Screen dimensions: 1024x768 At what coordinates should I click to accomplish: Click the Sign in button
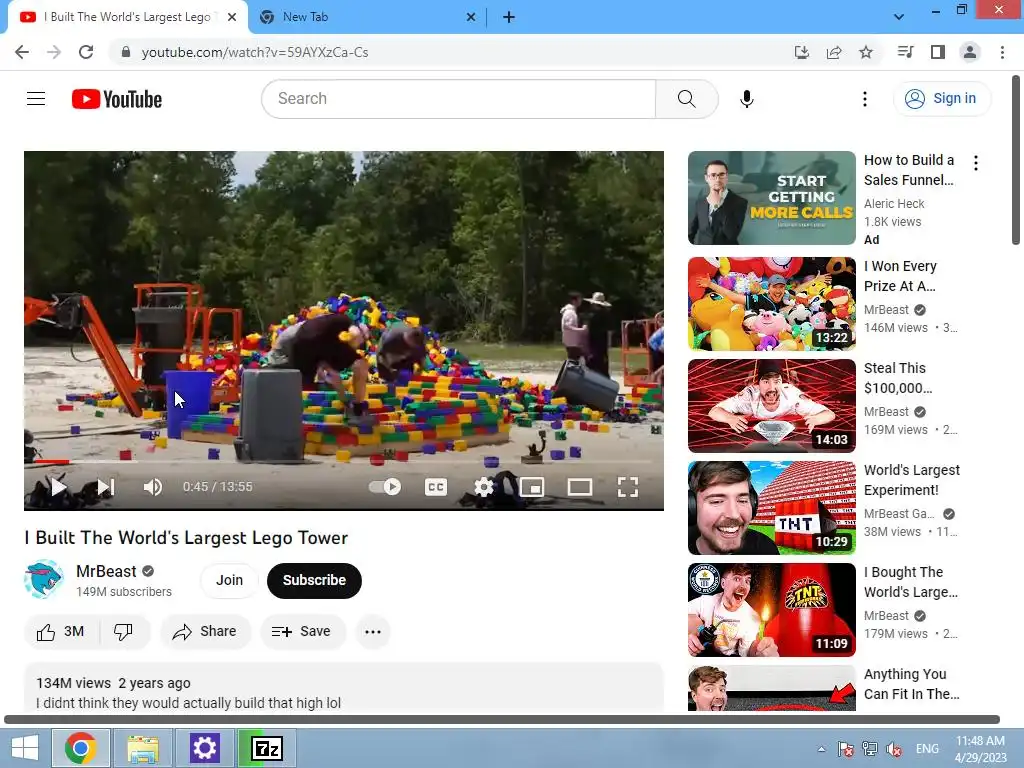point(941,99)
